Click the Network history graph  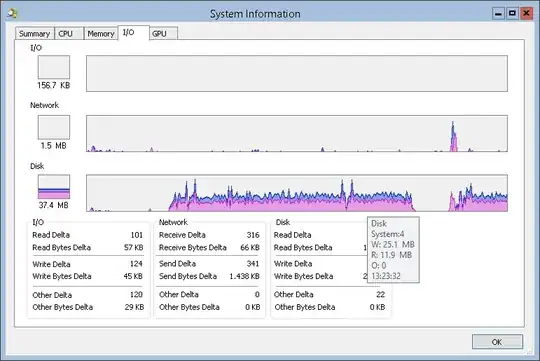[x=297, y=133]
